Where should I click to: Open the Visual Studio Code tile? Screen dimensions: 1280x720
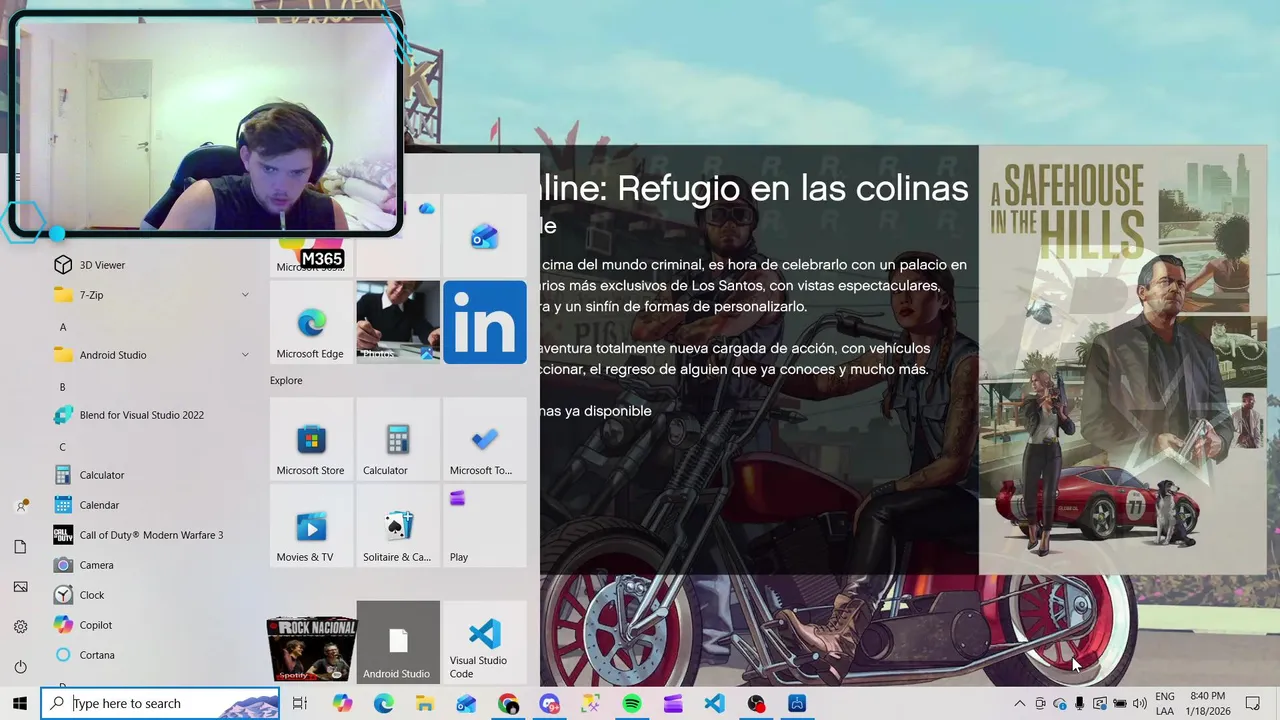(485, 642)
